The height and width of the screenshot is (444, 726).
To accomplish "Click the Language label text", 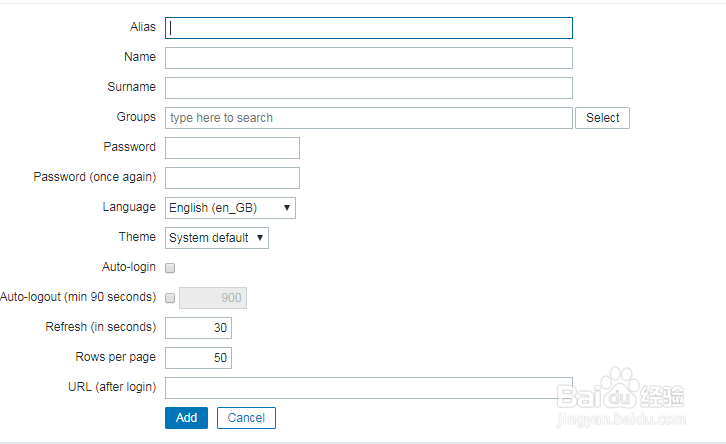I will [x=129, y=207].
